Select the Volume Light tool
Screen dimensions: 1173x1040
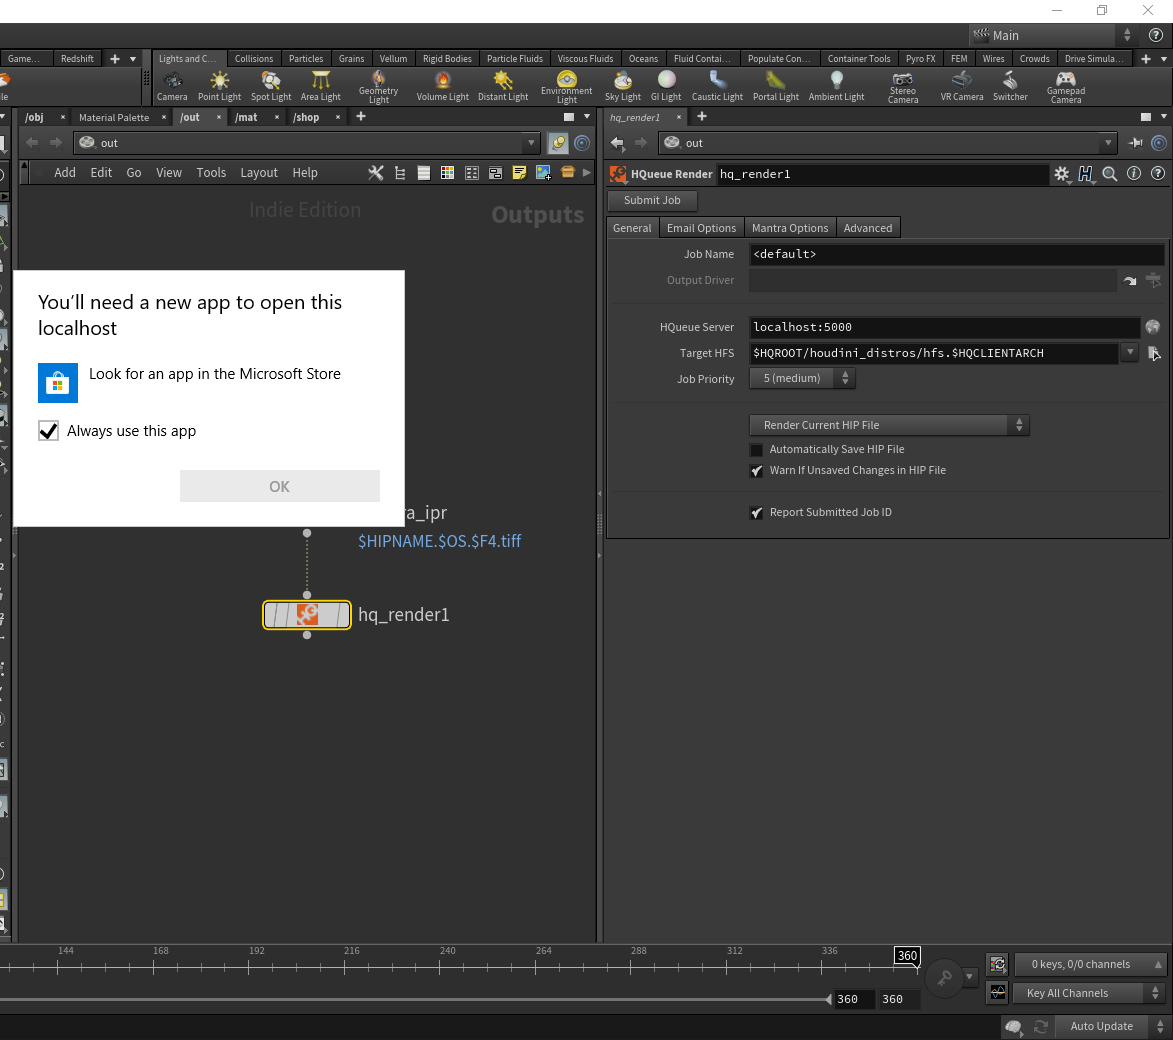click(x=442, y=87)
